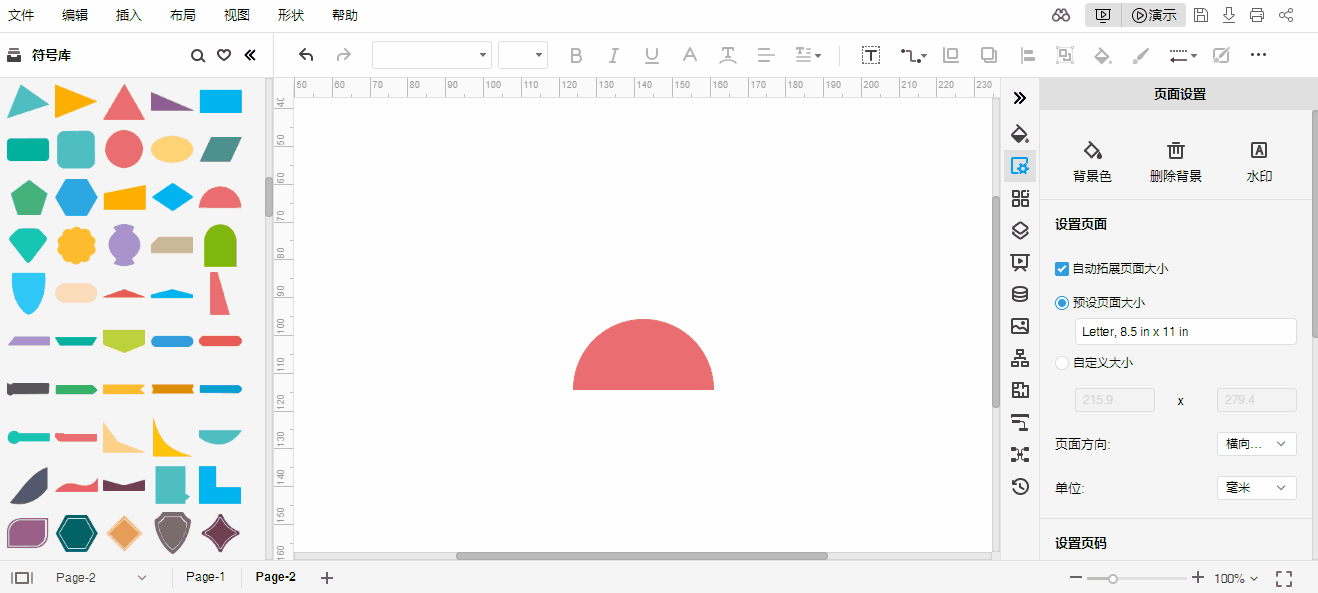1318x593 pixels.
Task: Expand the Page-2 page selector dropdown
Action: coord(141,578)
